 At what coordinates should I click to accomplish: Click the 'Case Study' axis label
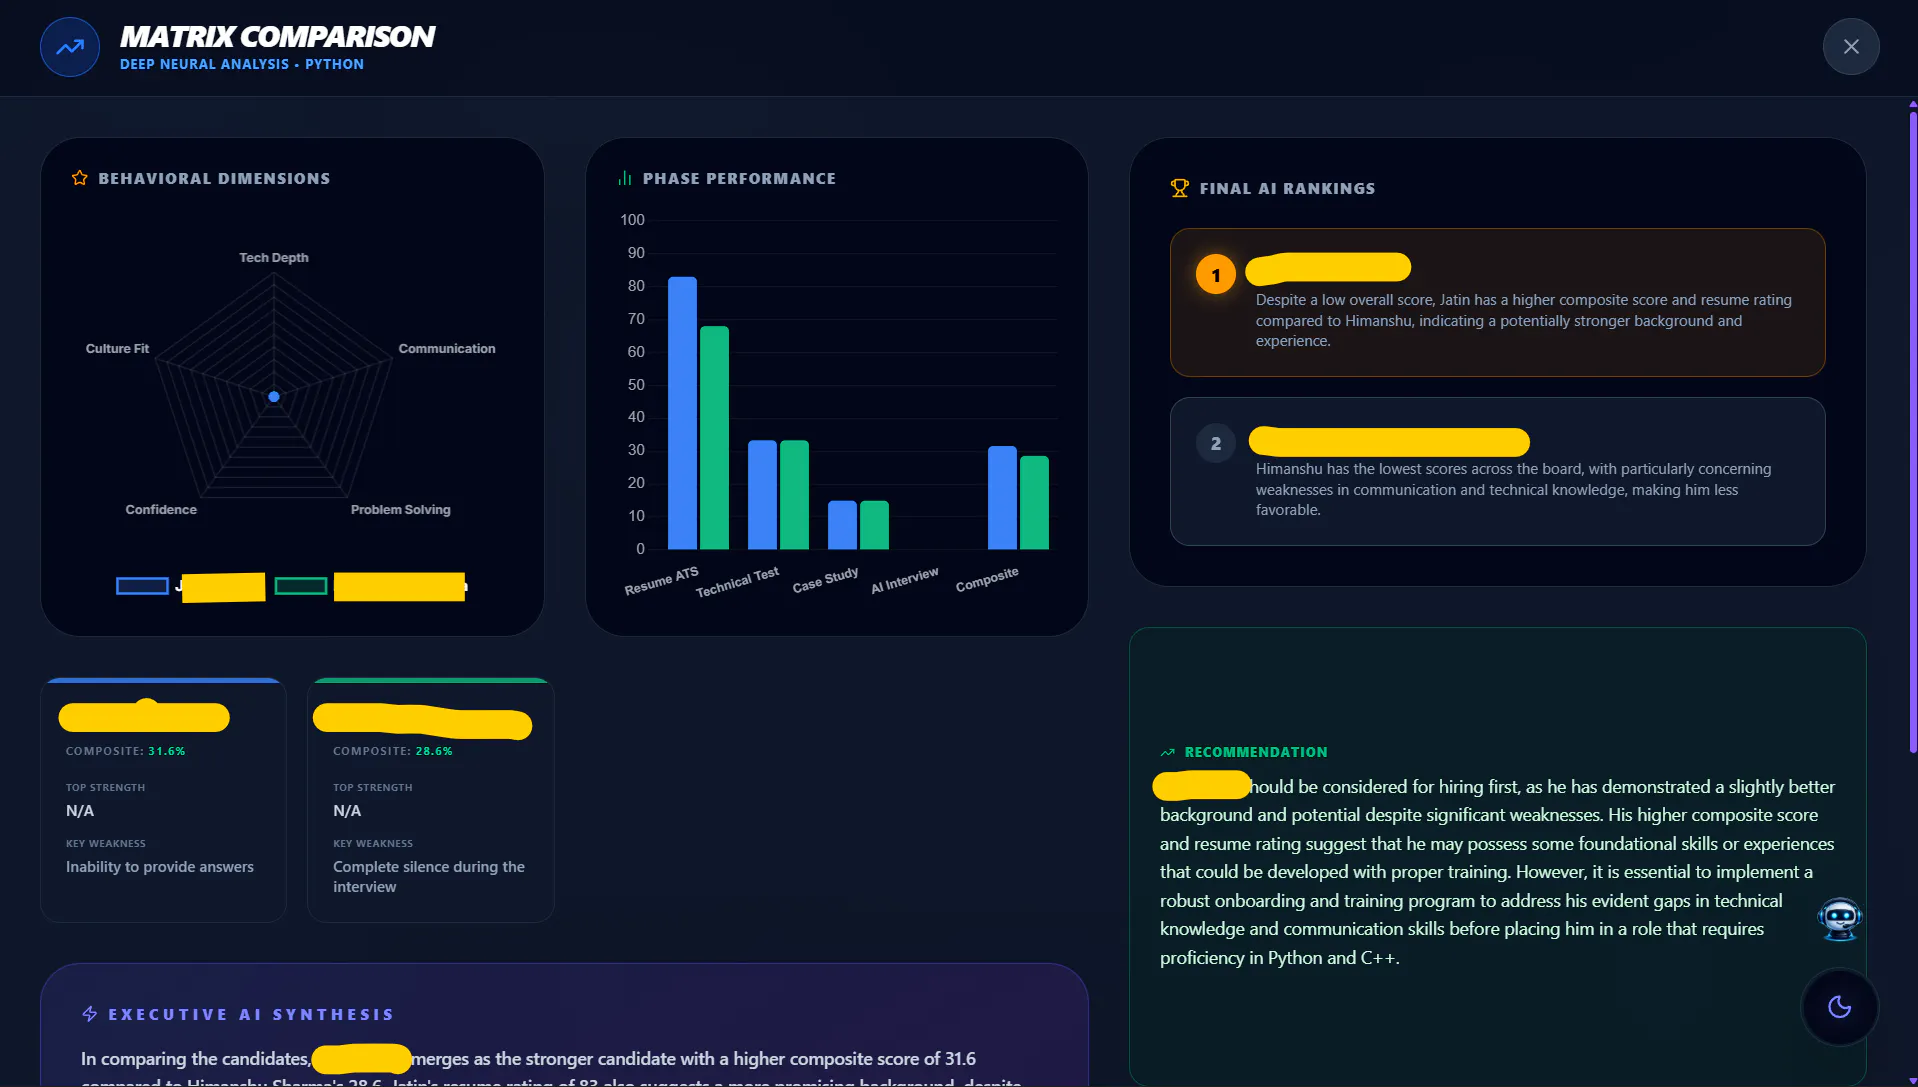(825, 580)
